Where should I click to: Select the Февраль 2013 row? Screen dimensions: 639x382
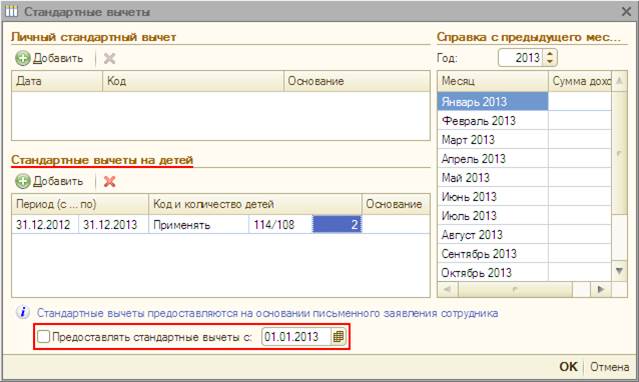[524, 121]
